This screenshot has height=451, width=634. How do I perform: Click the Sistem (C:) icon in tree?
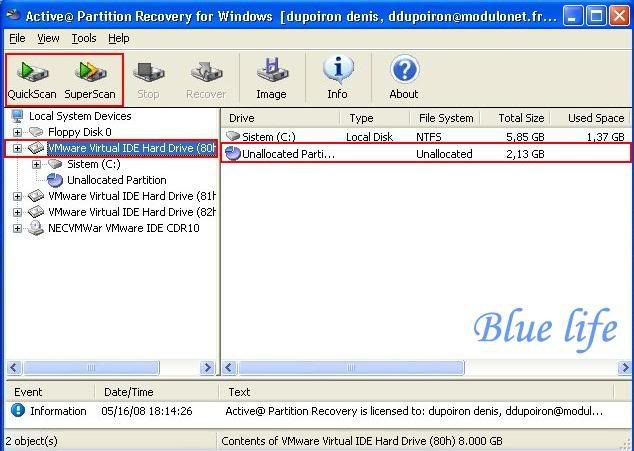click(55, 164)
